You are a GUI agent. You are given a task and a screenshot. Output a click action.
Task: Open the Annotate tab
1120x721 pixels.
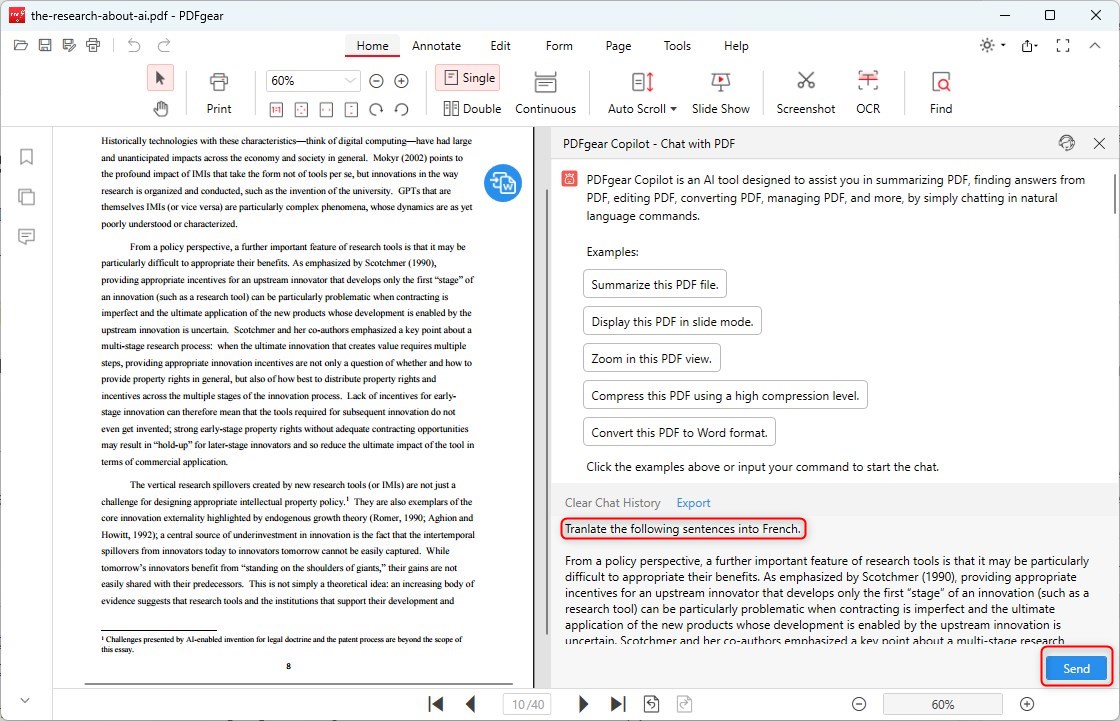[436, 46]
